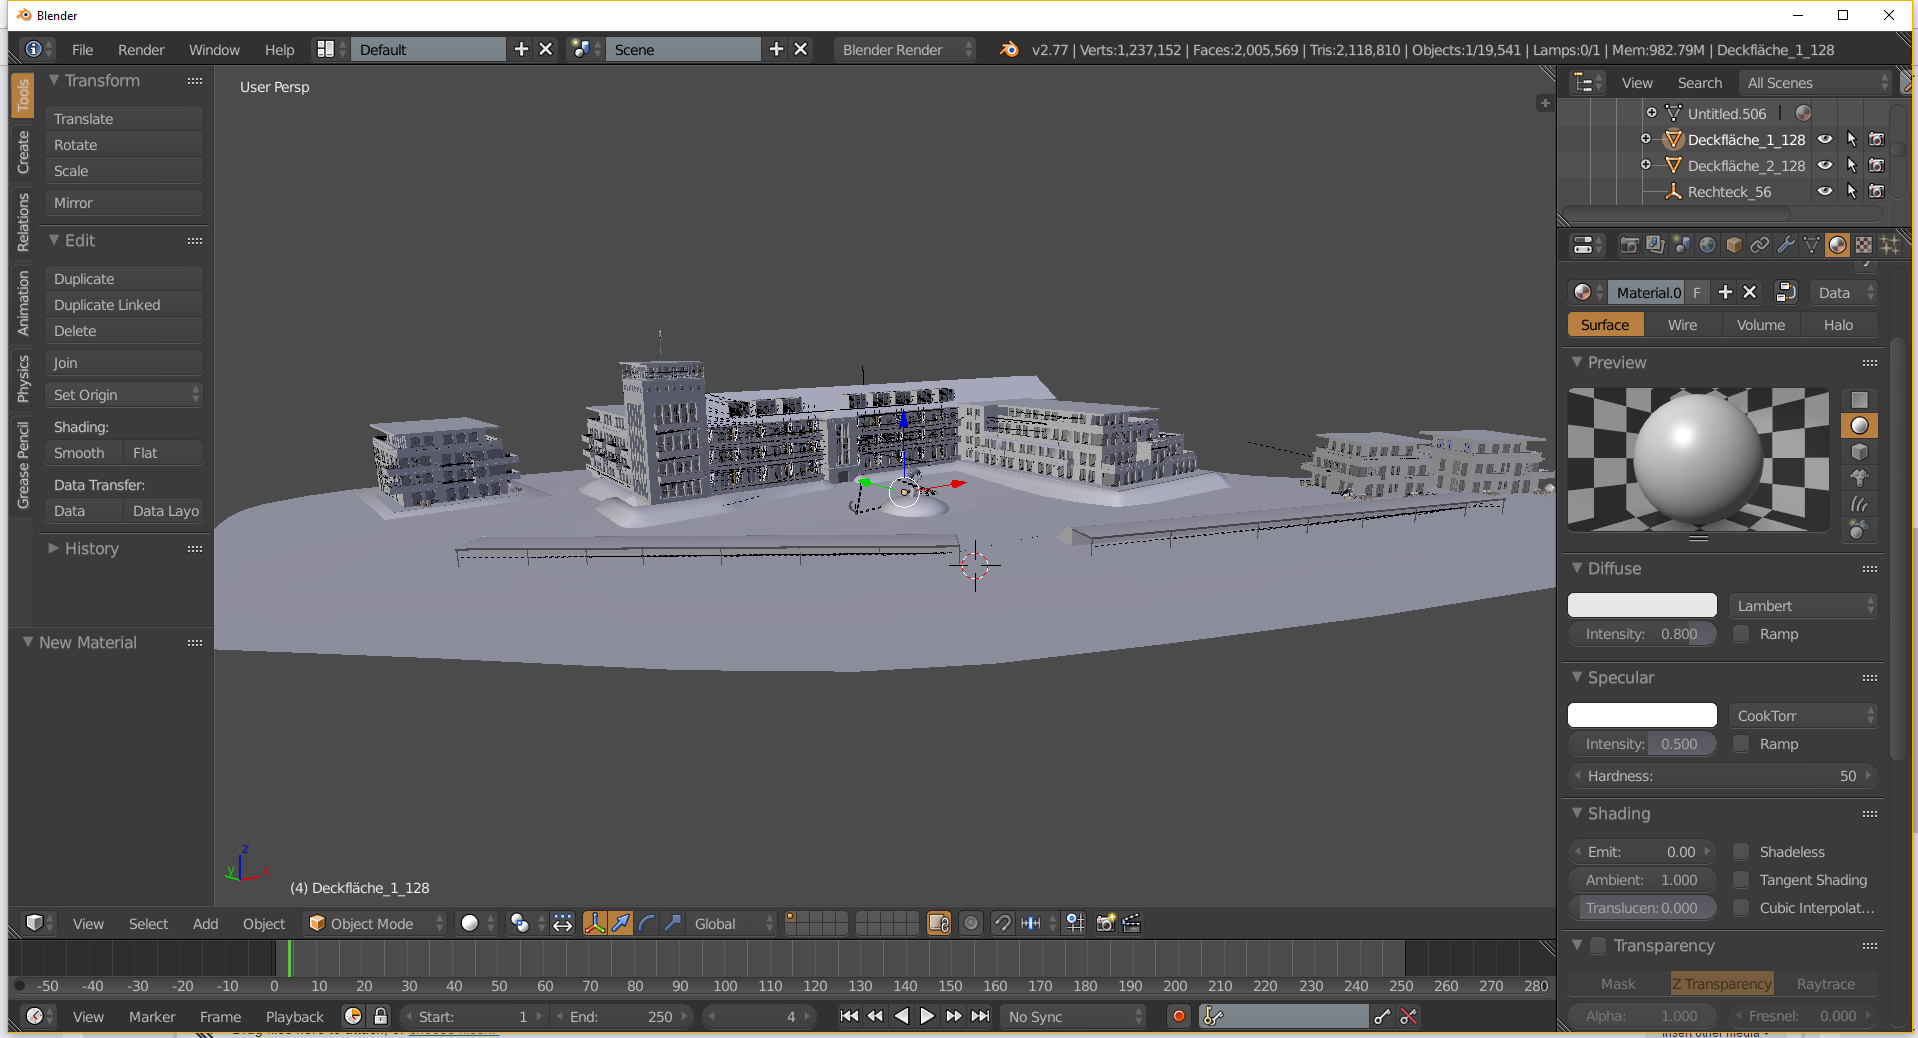
Task: Click the Duplicate Linked button
Action: click(124, 304)
